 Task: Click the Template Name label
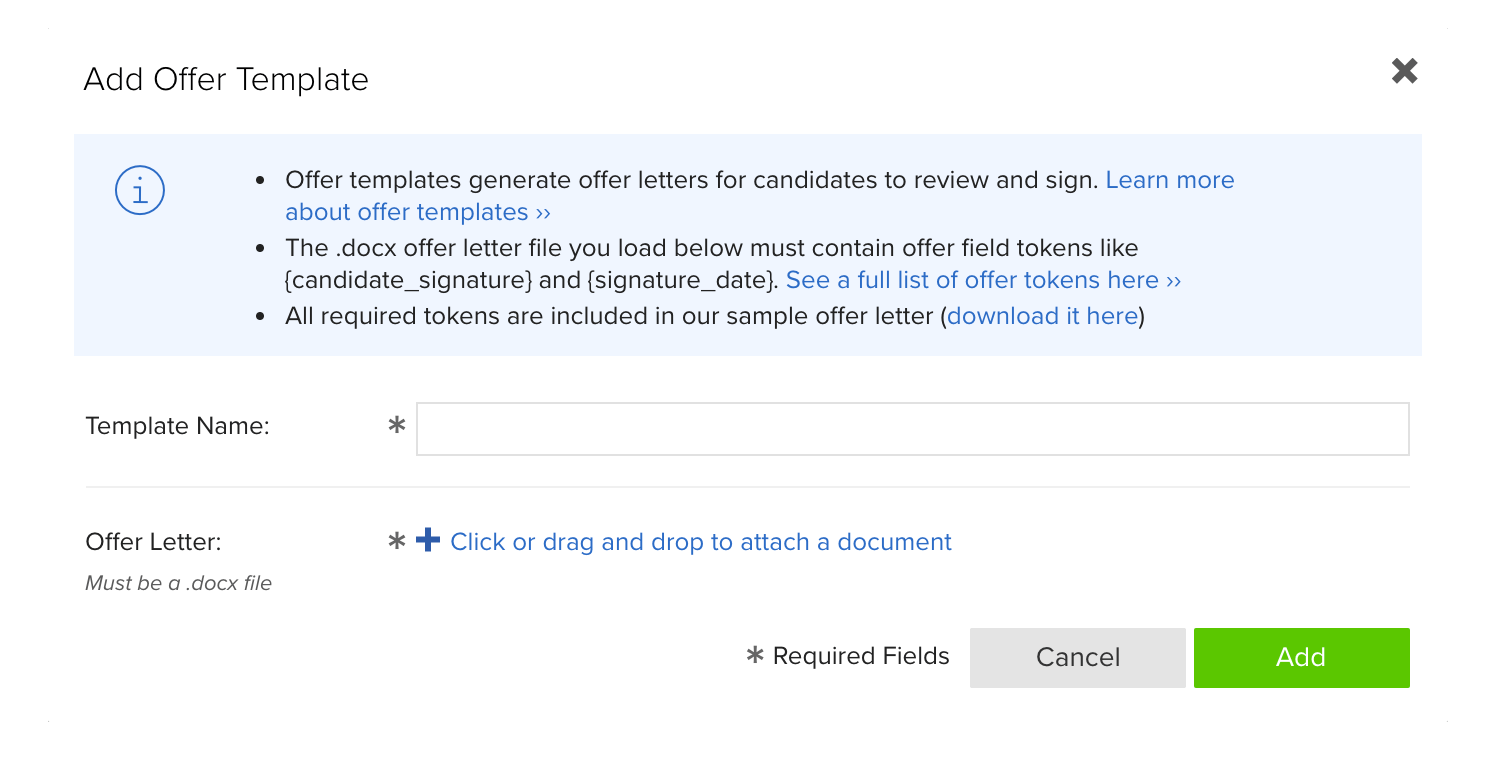click(177, 426)
